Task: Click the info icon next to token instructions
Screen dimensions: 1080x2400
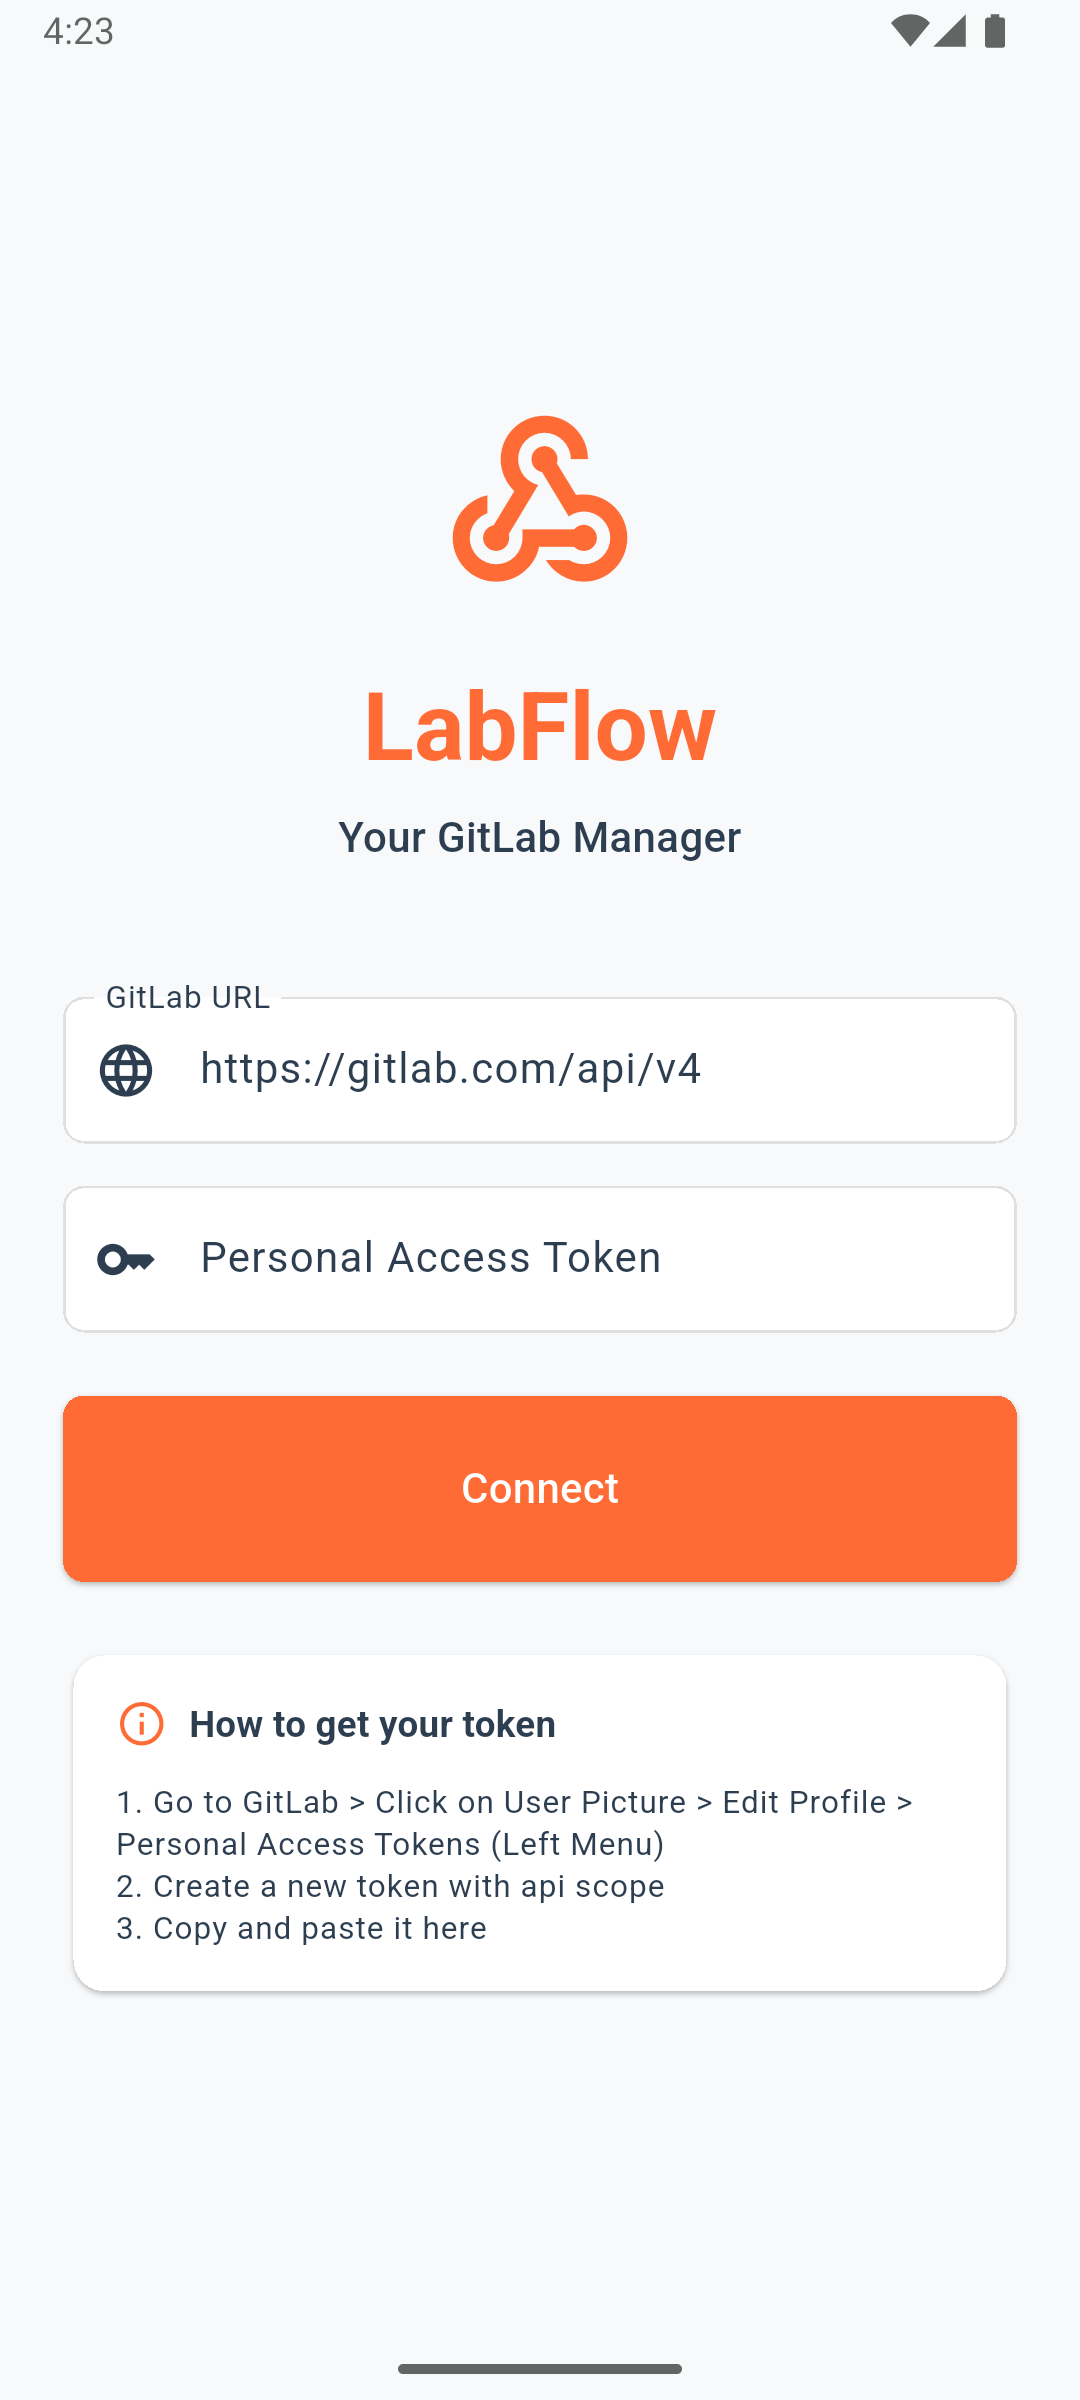Action: point(141,1723)
